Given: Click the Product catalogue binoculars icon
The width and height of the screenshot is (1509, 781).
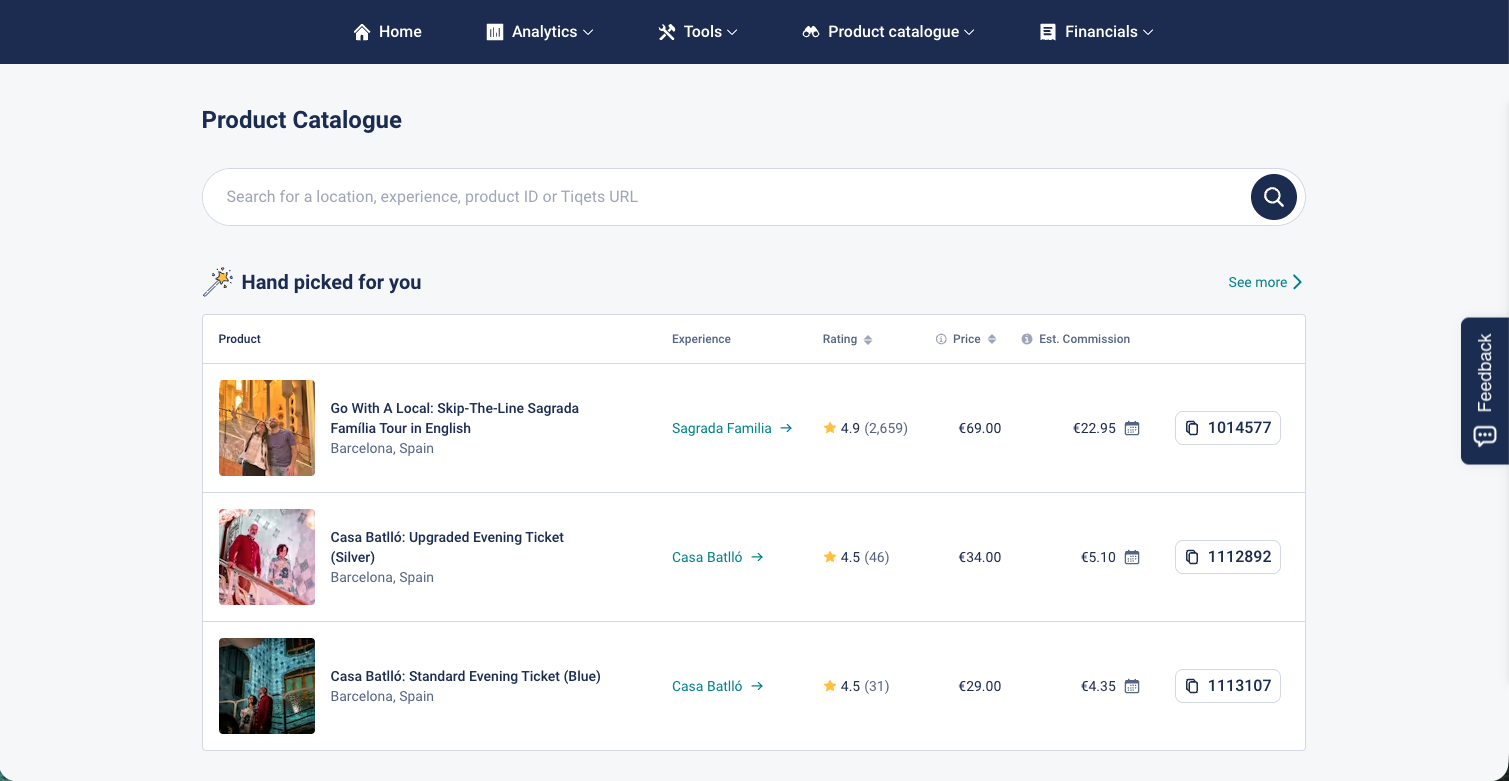Looking at the screenshot, I should click(x=811, y=32).
